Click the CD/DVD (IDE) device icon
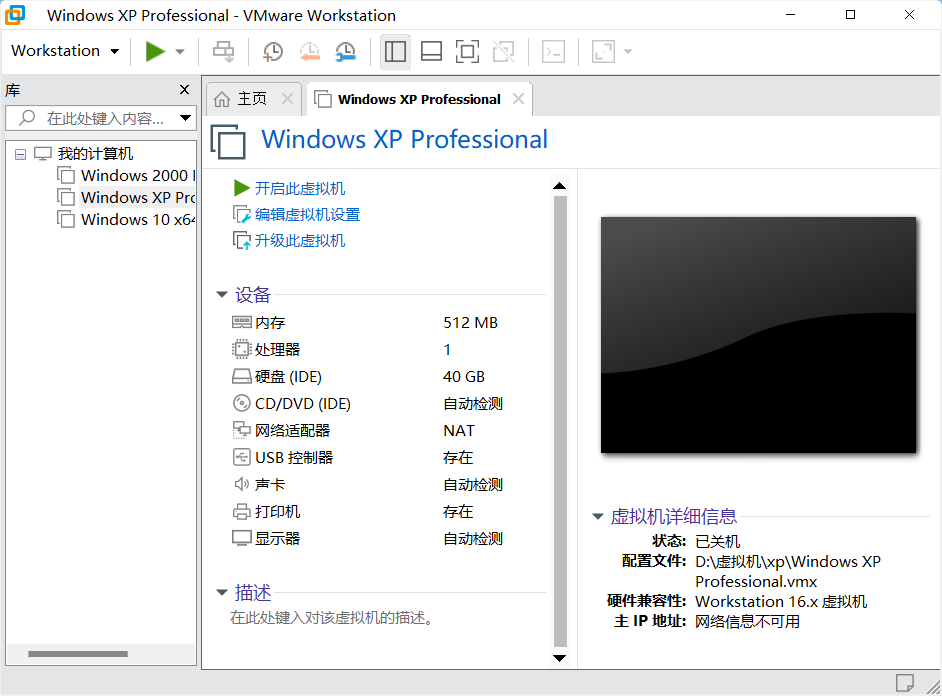Screen dimensions: 942x696 point(241,404)
